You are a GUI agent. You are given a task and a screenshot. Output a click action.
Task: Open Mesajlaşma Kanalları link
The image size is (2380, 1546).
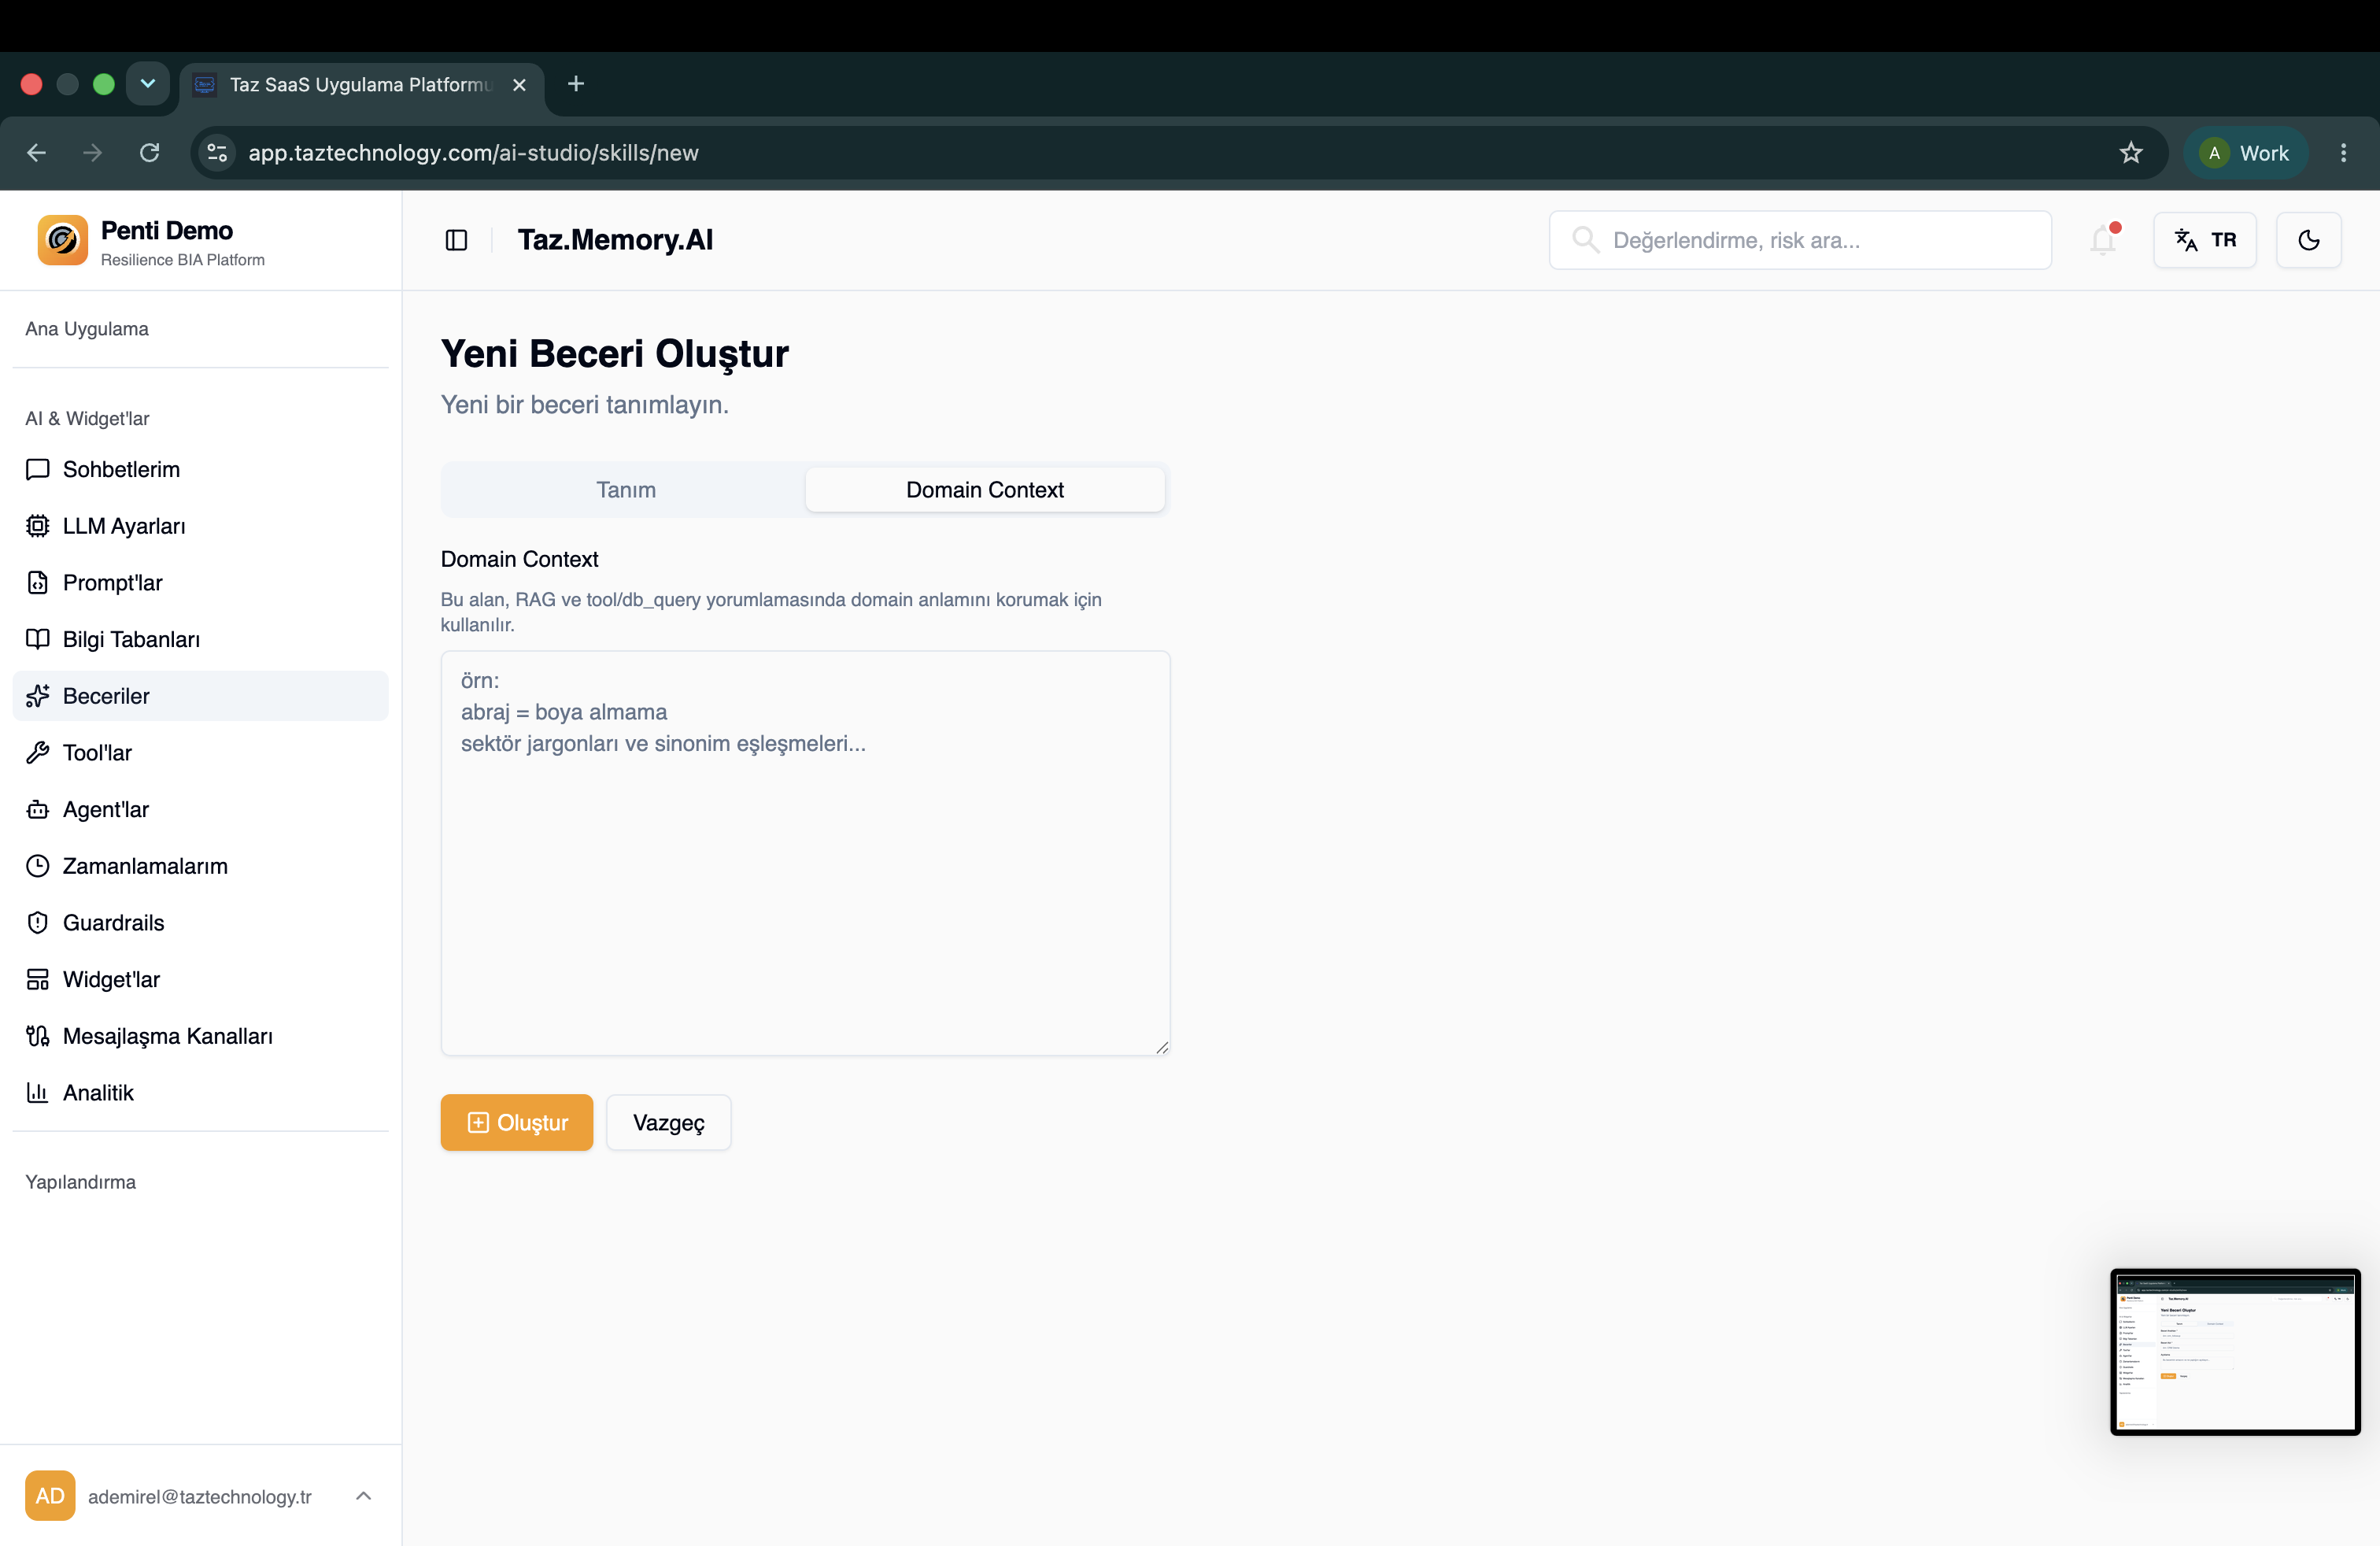pos(200,1036)
